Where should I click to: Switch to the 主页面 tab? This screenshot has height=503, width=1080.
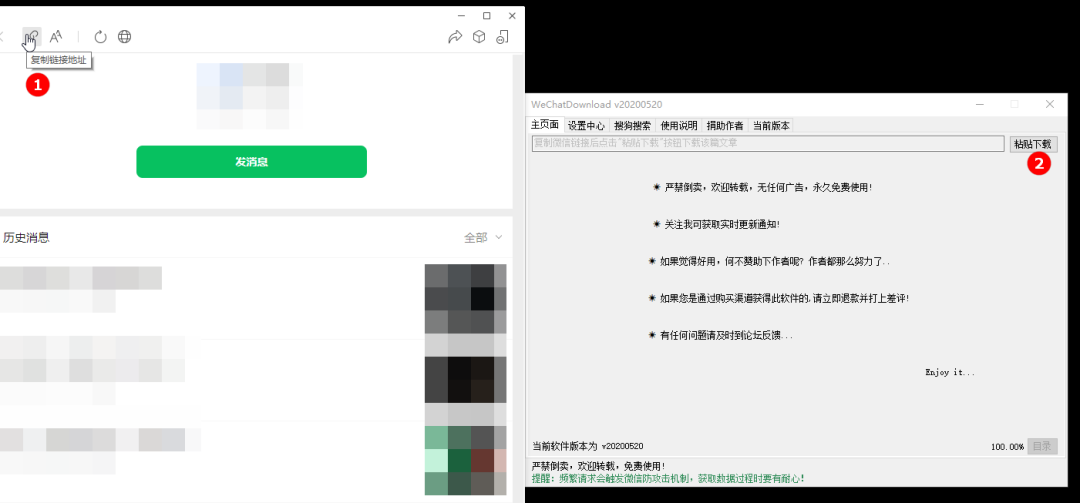545,125
